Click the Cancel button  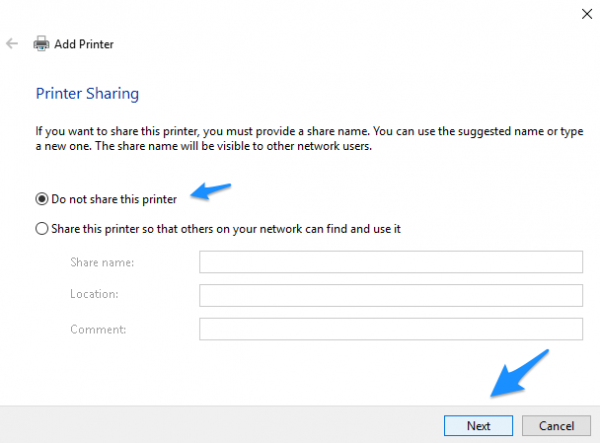click(x=556, y=426)
